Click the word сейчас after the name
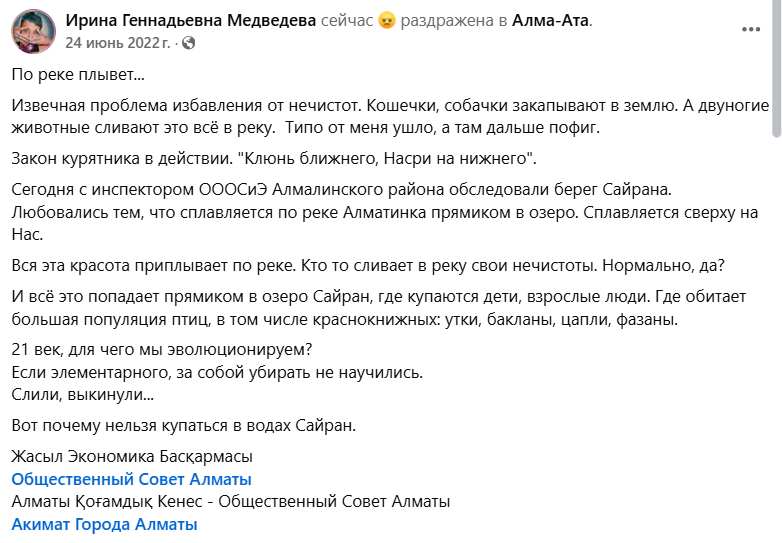Screen dimensions: 782x543 click(x=347, y=21)
